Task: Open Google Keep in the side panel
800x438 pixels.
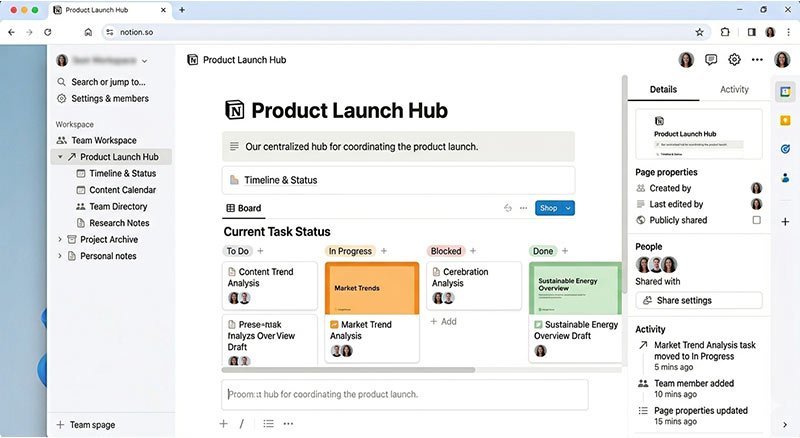Action: [x=785, y=120]
